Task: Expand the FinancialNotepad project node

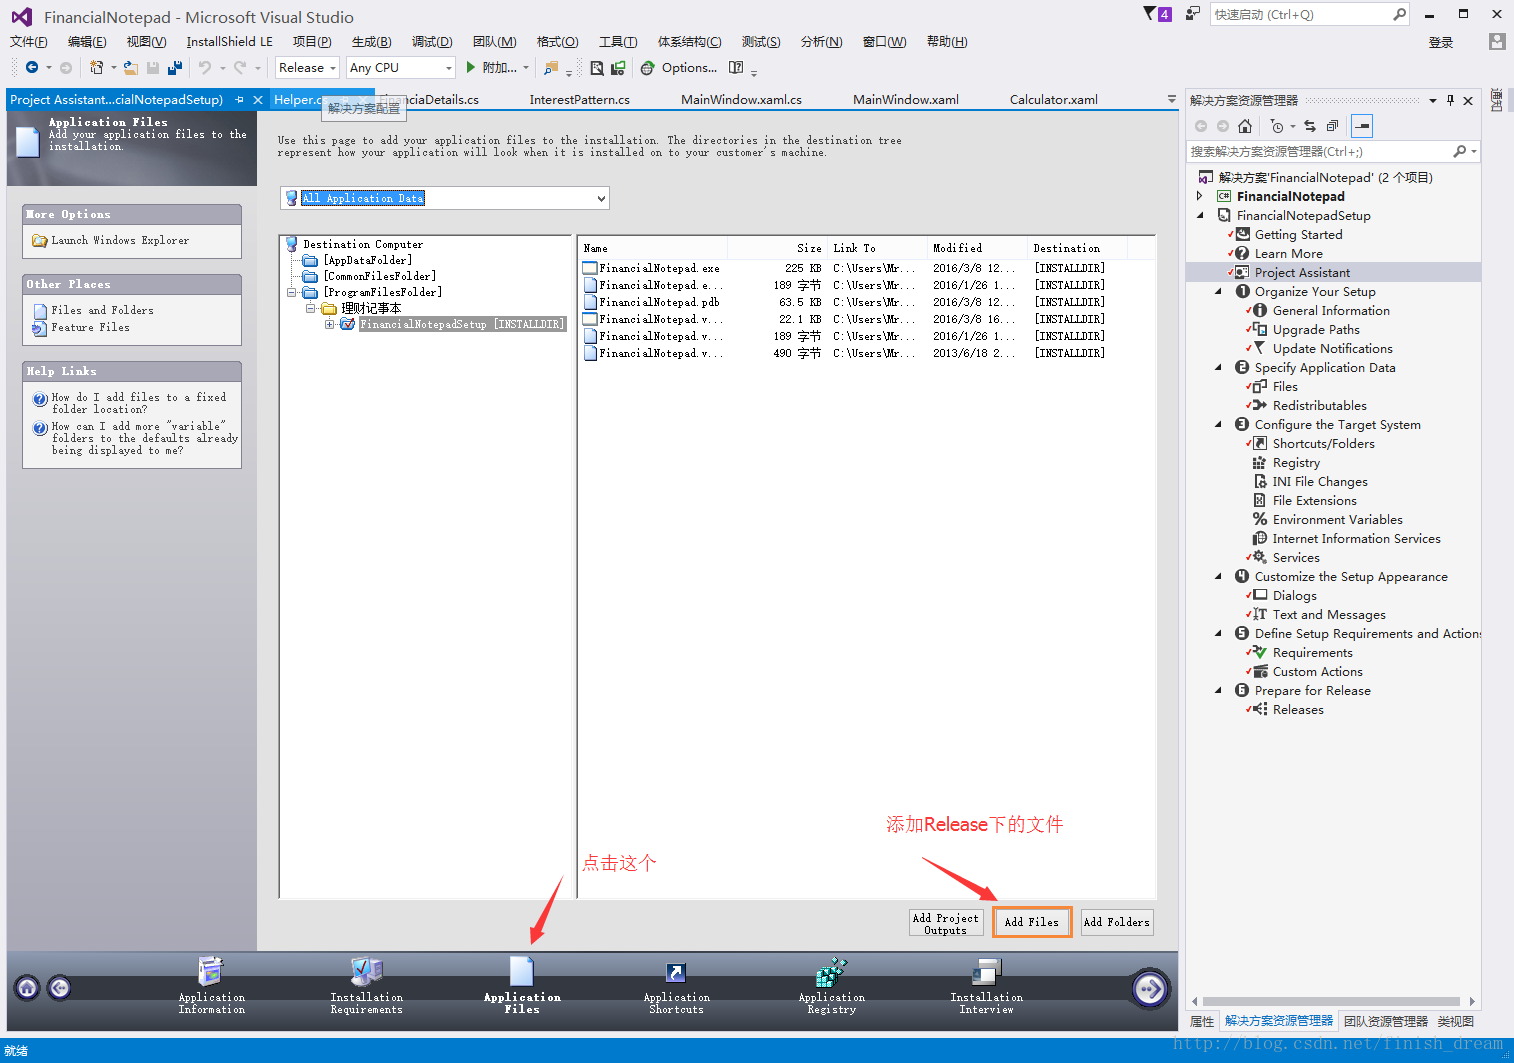Action: [1200, 196]
